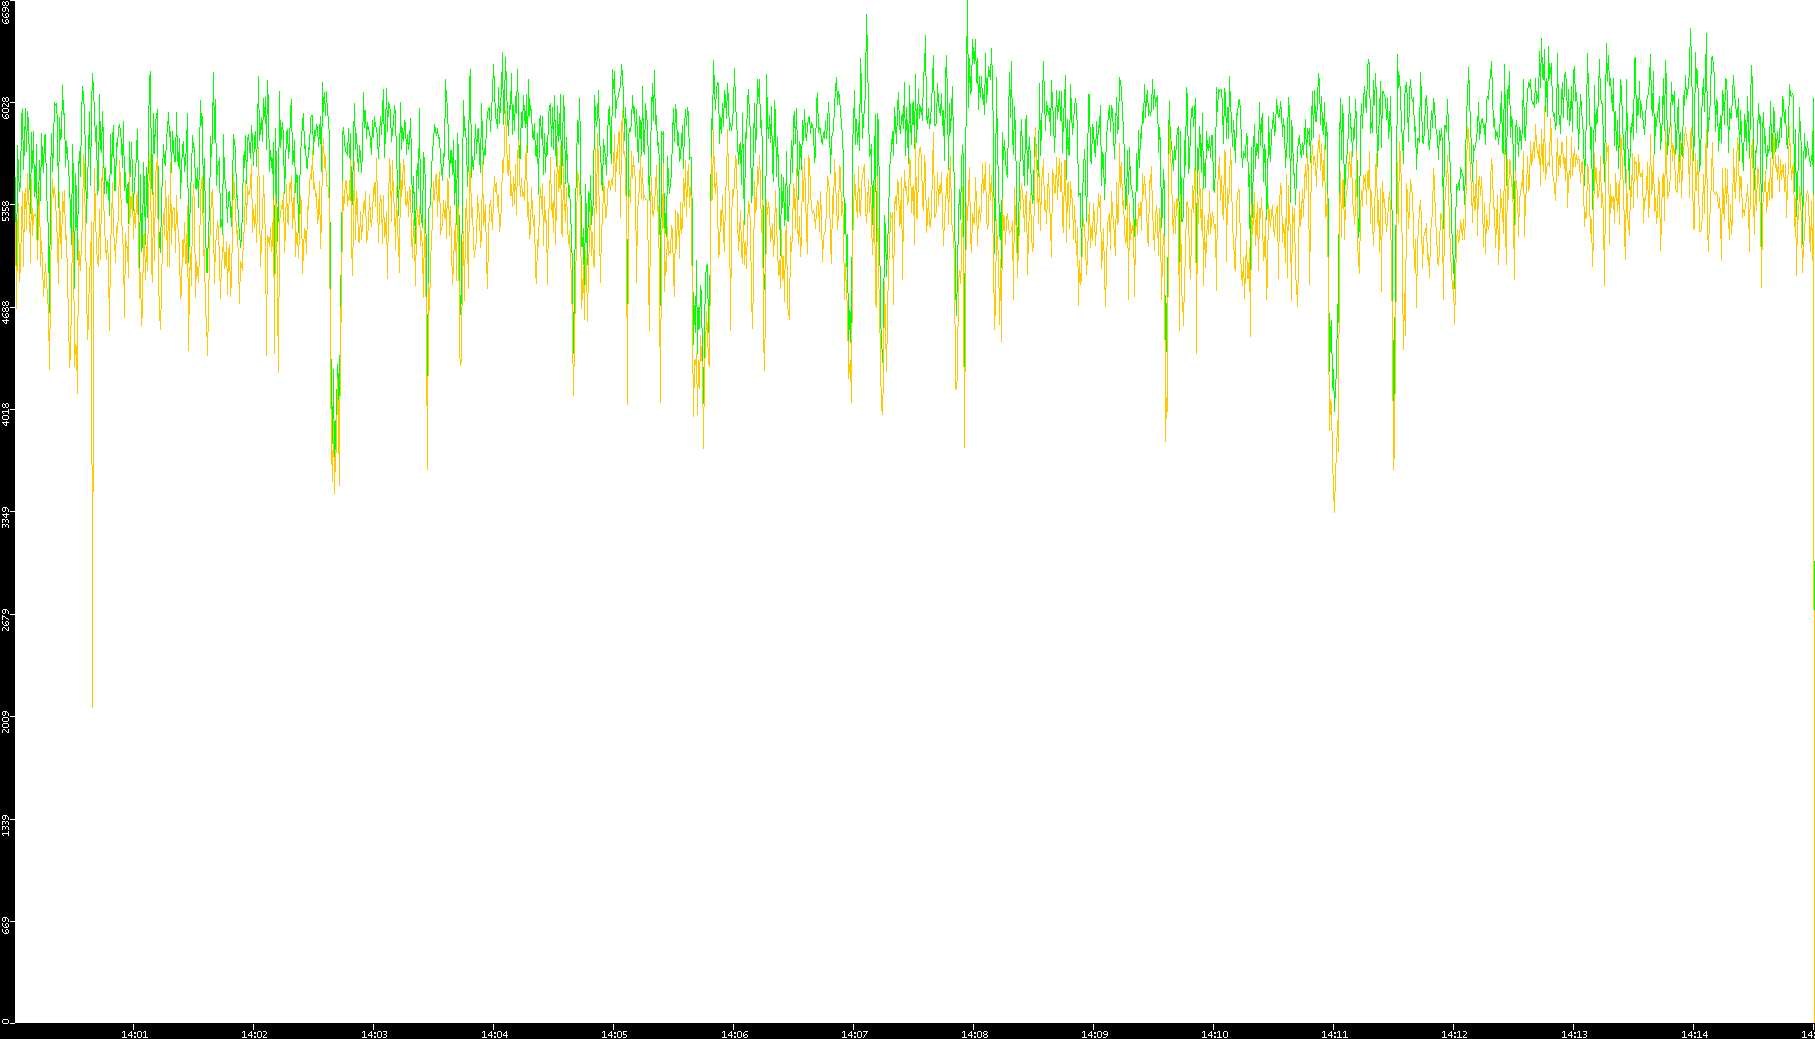This screenshot has height=1039, width=1815.
Task: Click the yellow dip's lowest point near 14:11
Action: [1334, 511]
